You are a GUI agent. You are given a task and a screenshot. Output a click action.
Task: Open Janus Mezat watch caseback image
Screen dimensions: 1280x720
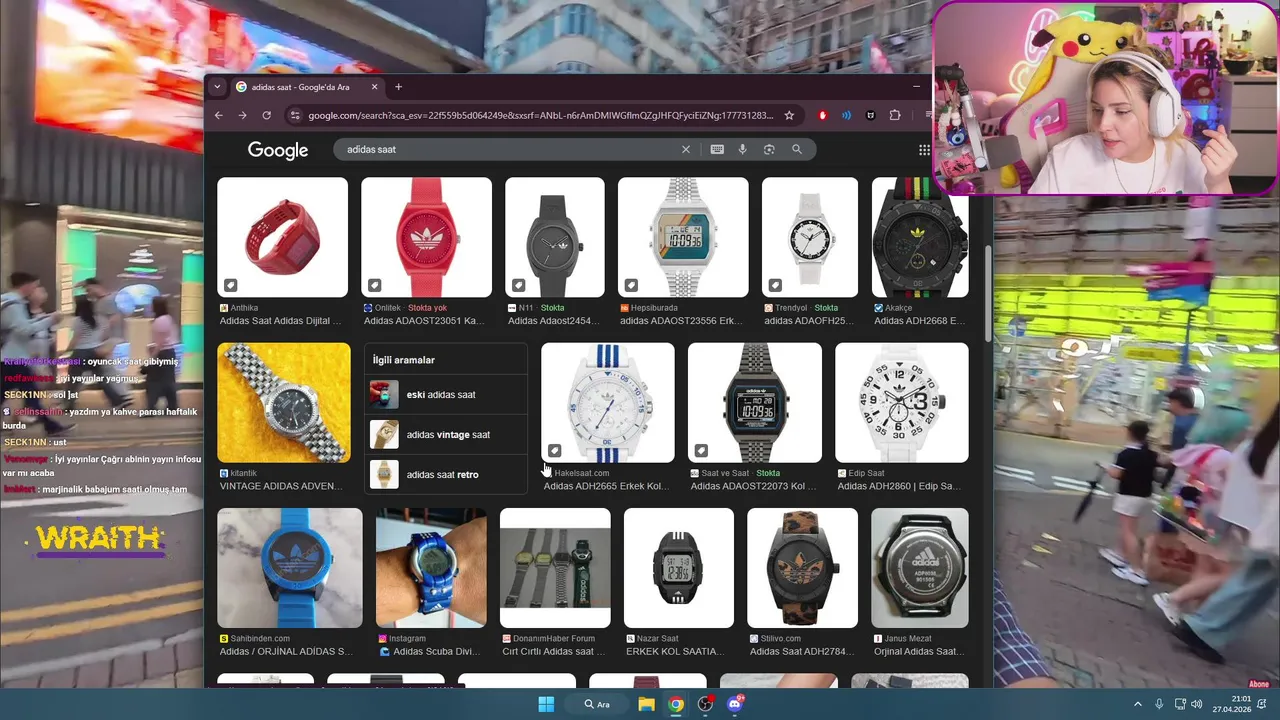[x=920, y=568]
